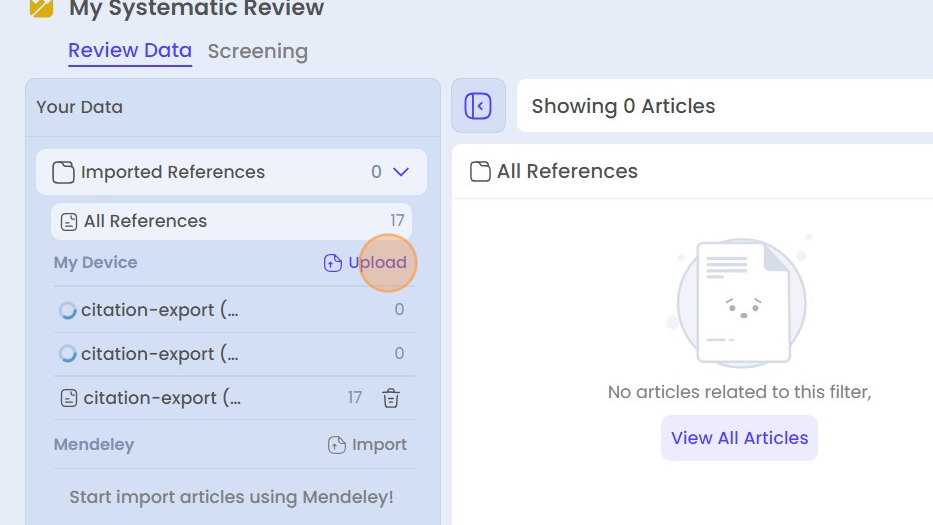The height and width of the screenshot is (525, 933).
Task: Click the Upload link text
Action: (377, 262)
